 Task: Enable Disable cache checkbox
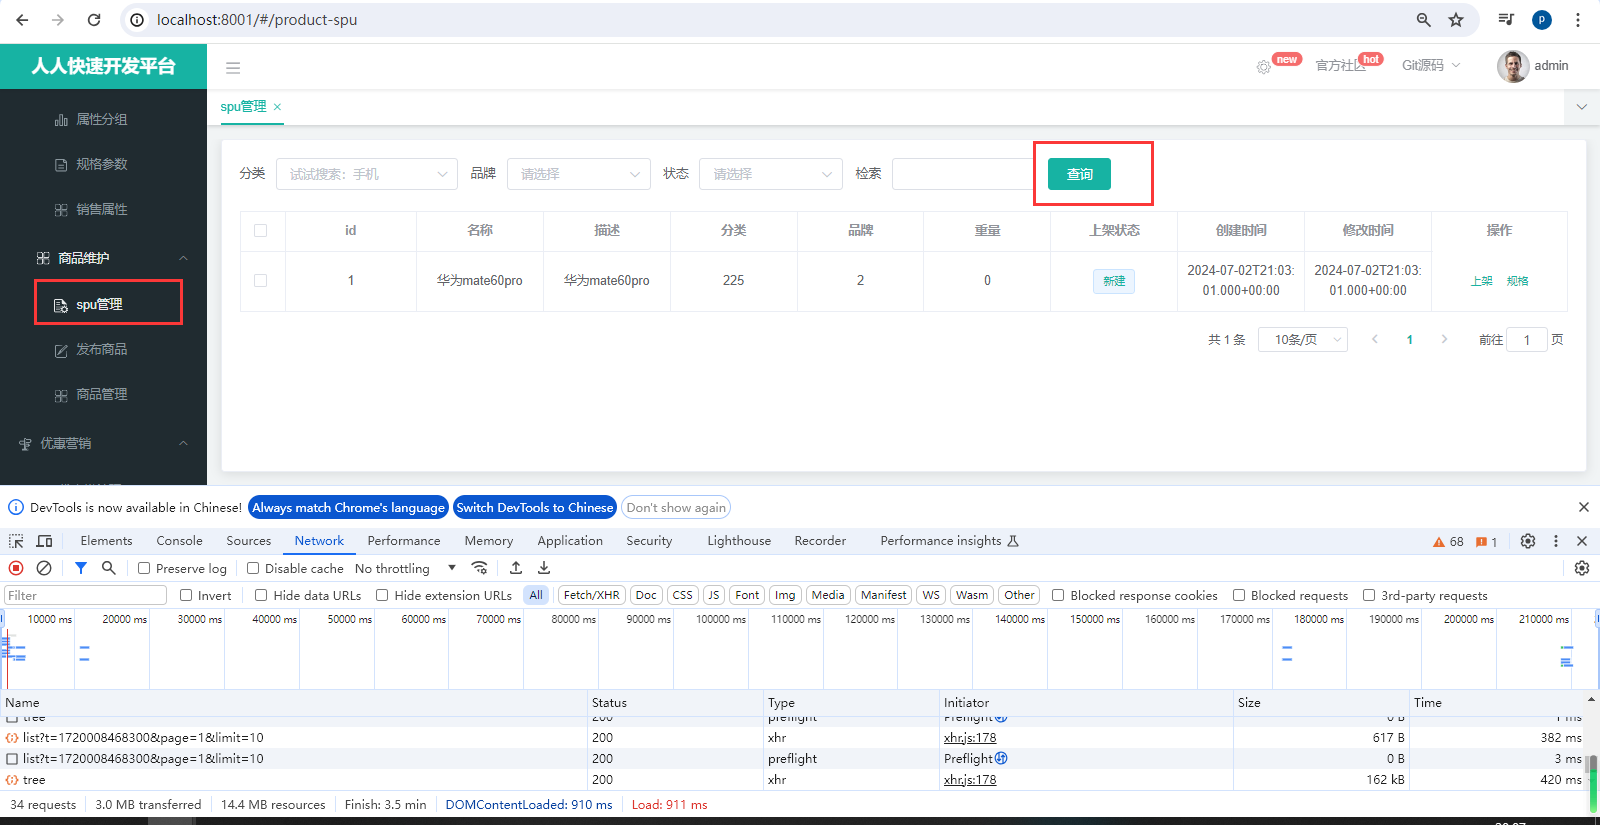pos(253,568)
